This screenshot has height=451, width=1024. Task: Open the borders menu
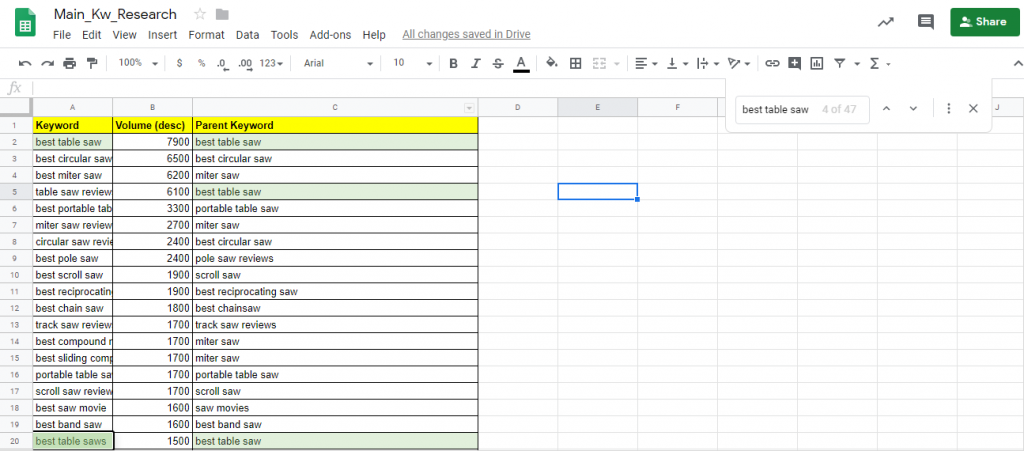575,63
